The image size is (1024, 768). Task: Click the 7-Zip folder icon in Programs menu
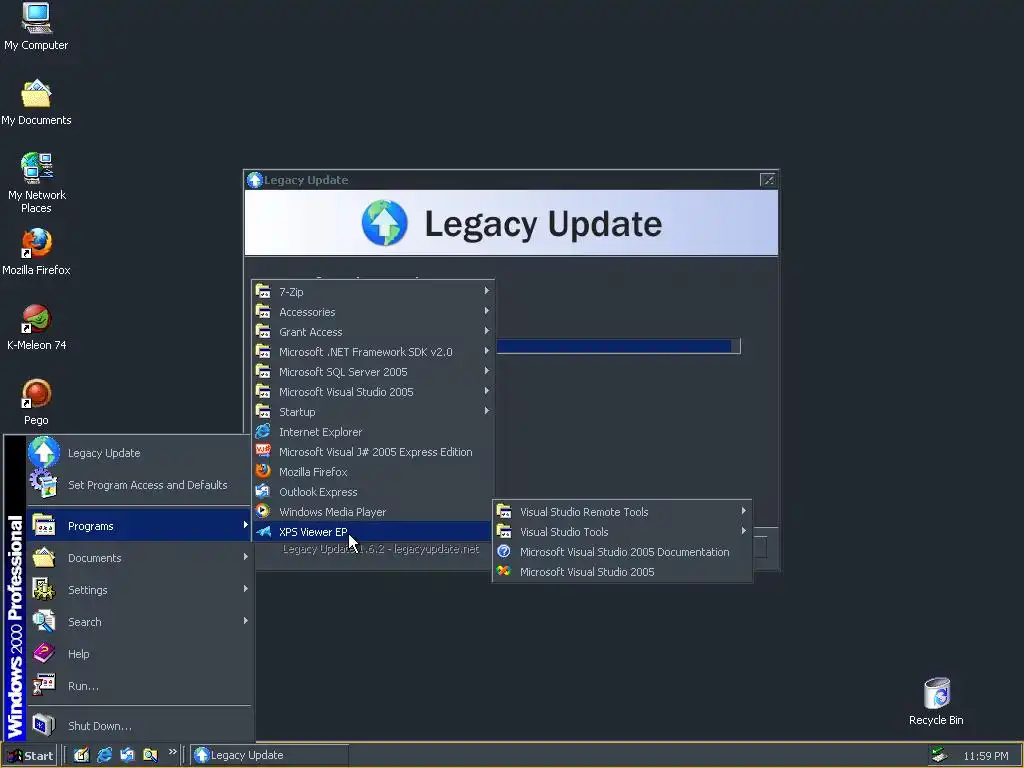tap(263, 291)
